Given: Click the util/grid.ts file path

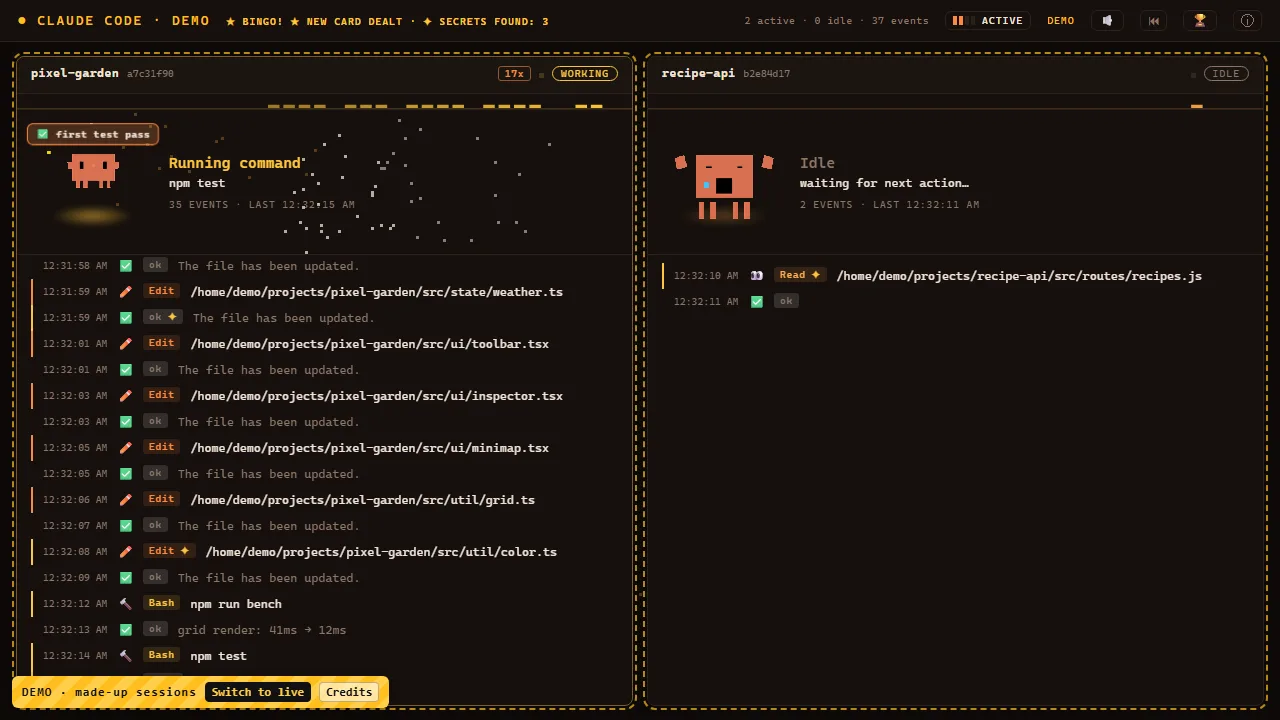Looking at the screenshot, I should (363, 500).
